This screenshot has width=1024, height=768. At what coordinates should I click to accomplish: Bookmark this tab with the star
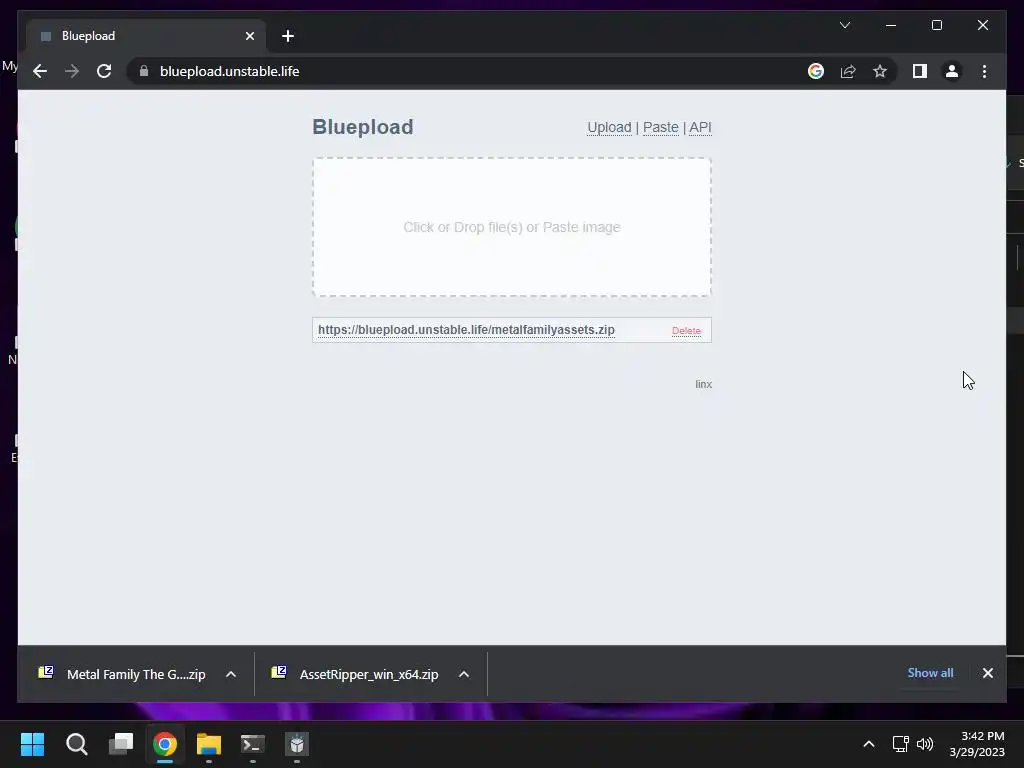pos(880,71)
